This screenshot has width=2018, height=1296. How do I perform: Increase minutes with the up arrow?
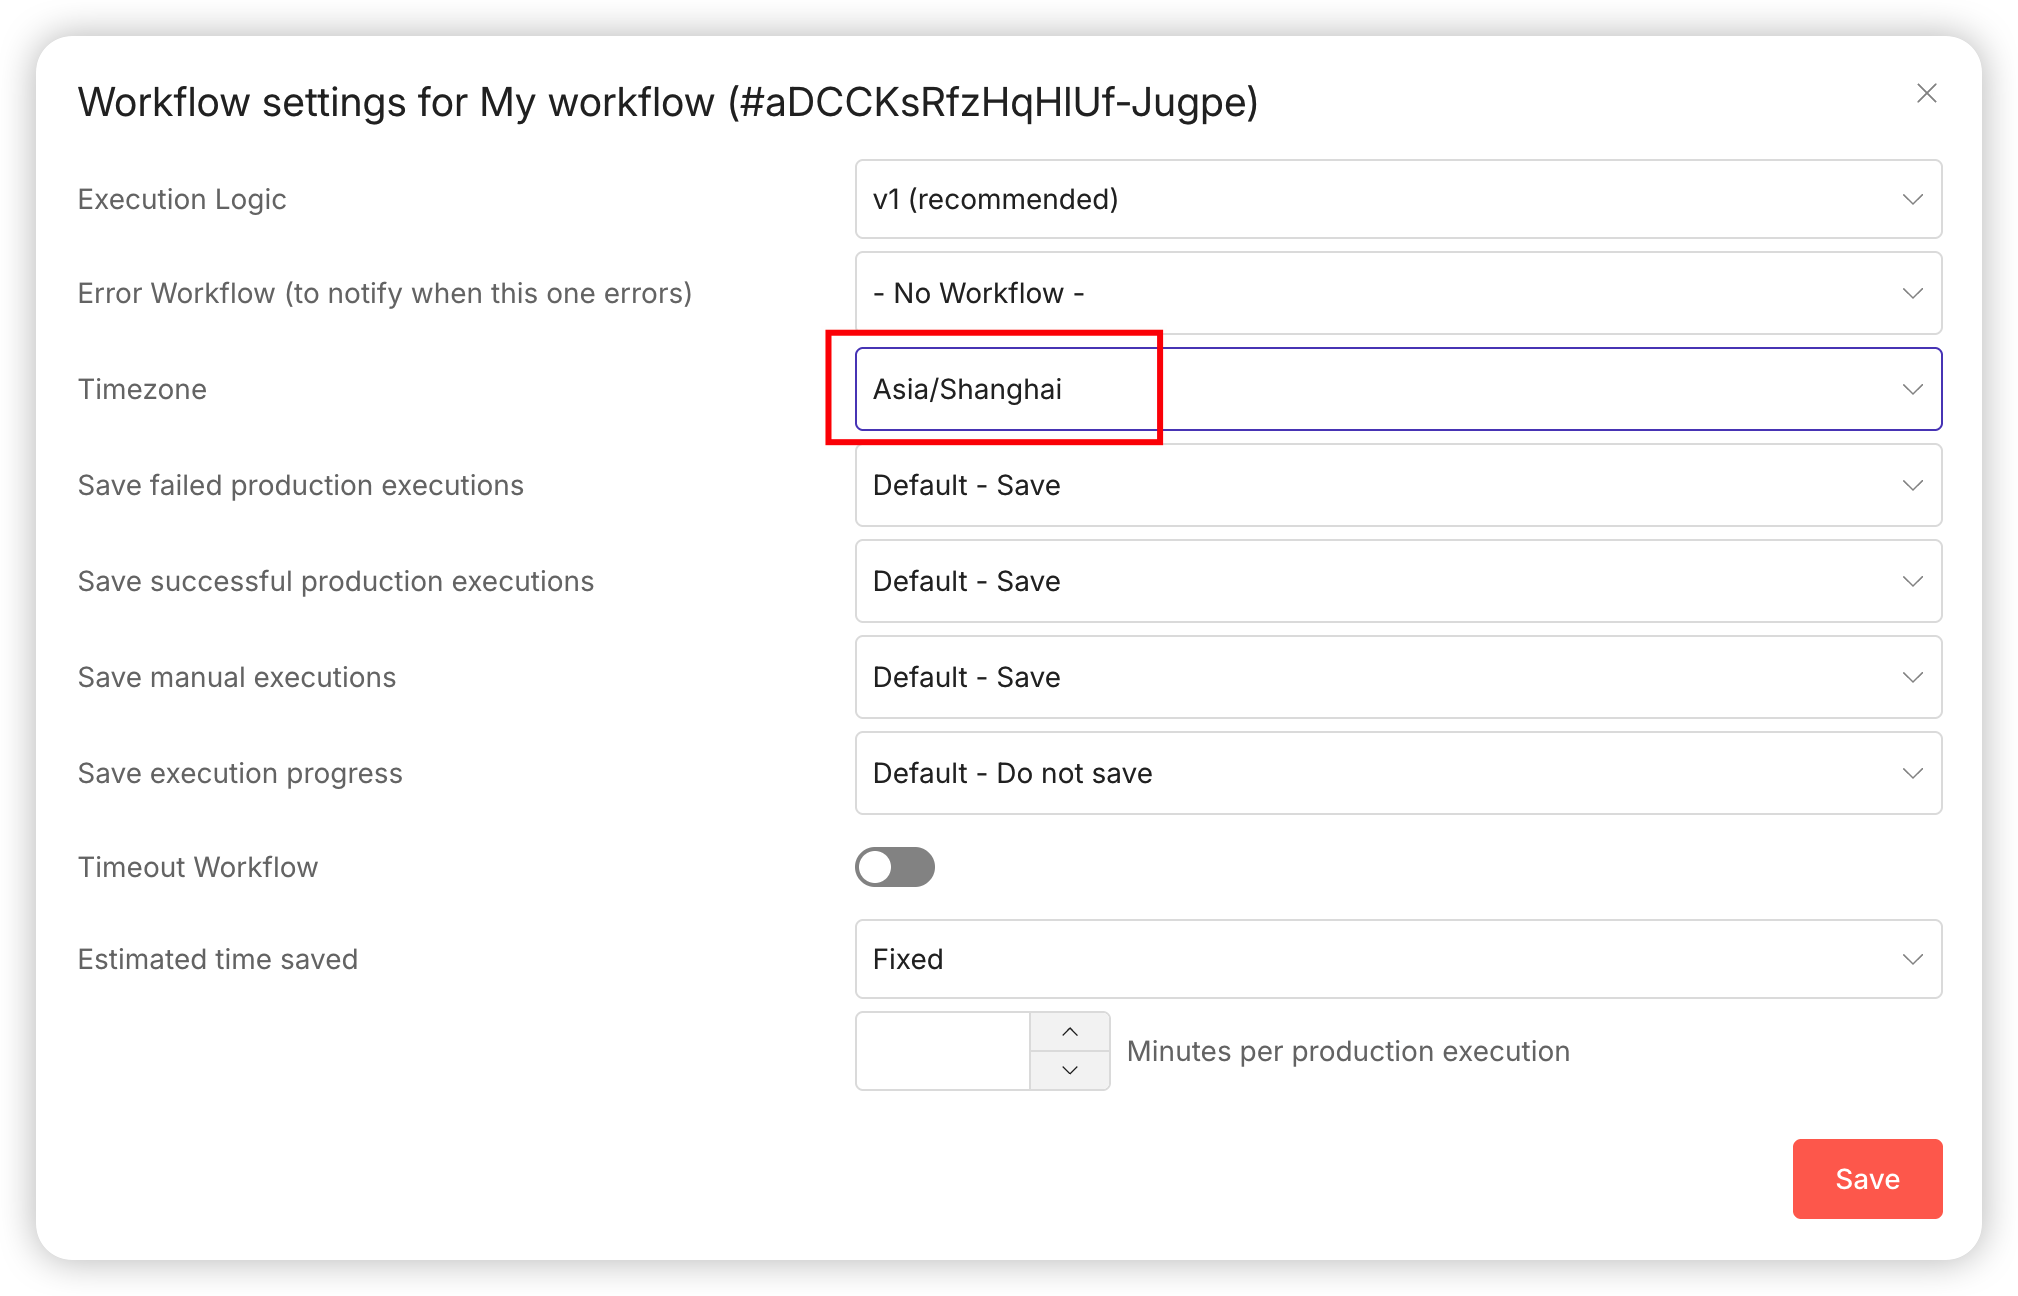tap(1070, 1031)
